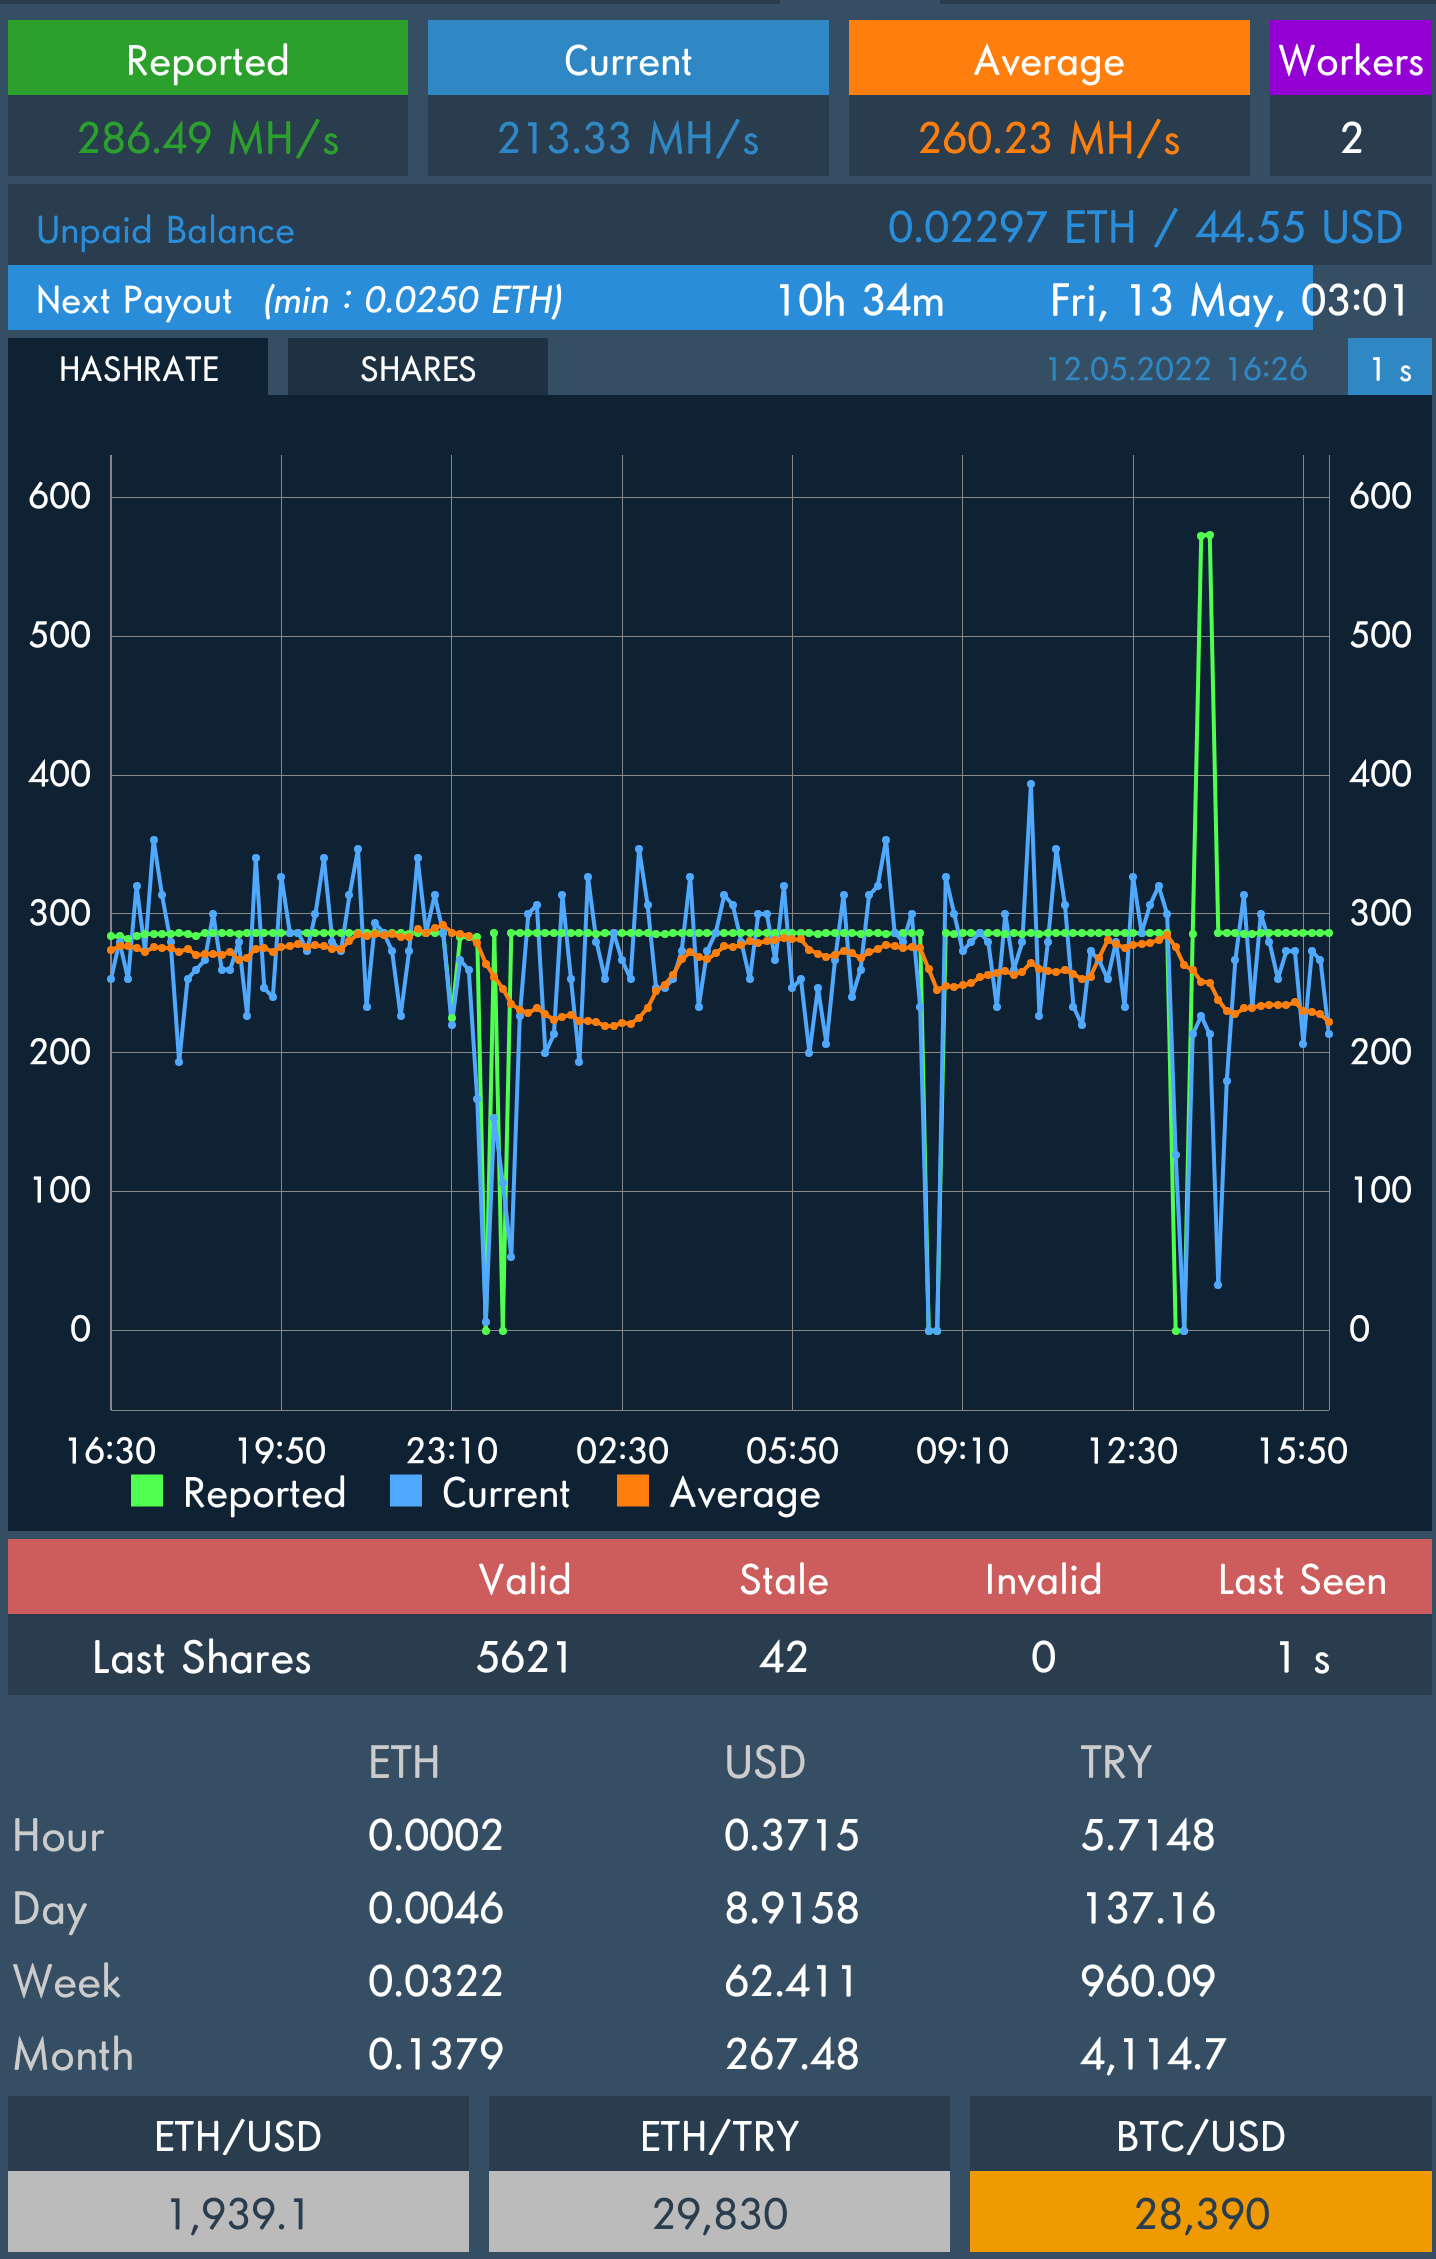Select the ETH earnings column header
The width and height of the screenshot is (1436, 2259).
(404, 1762)
